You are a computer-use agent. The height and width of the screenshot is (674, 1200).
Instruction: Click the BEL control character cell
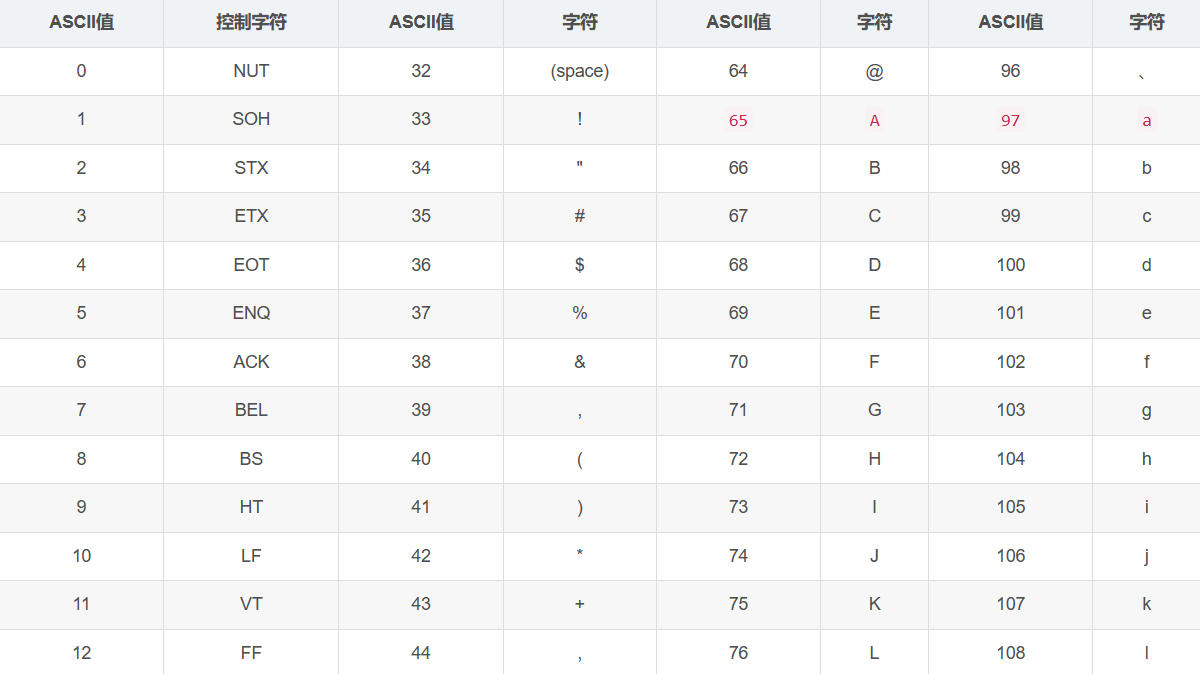point(251,410)
